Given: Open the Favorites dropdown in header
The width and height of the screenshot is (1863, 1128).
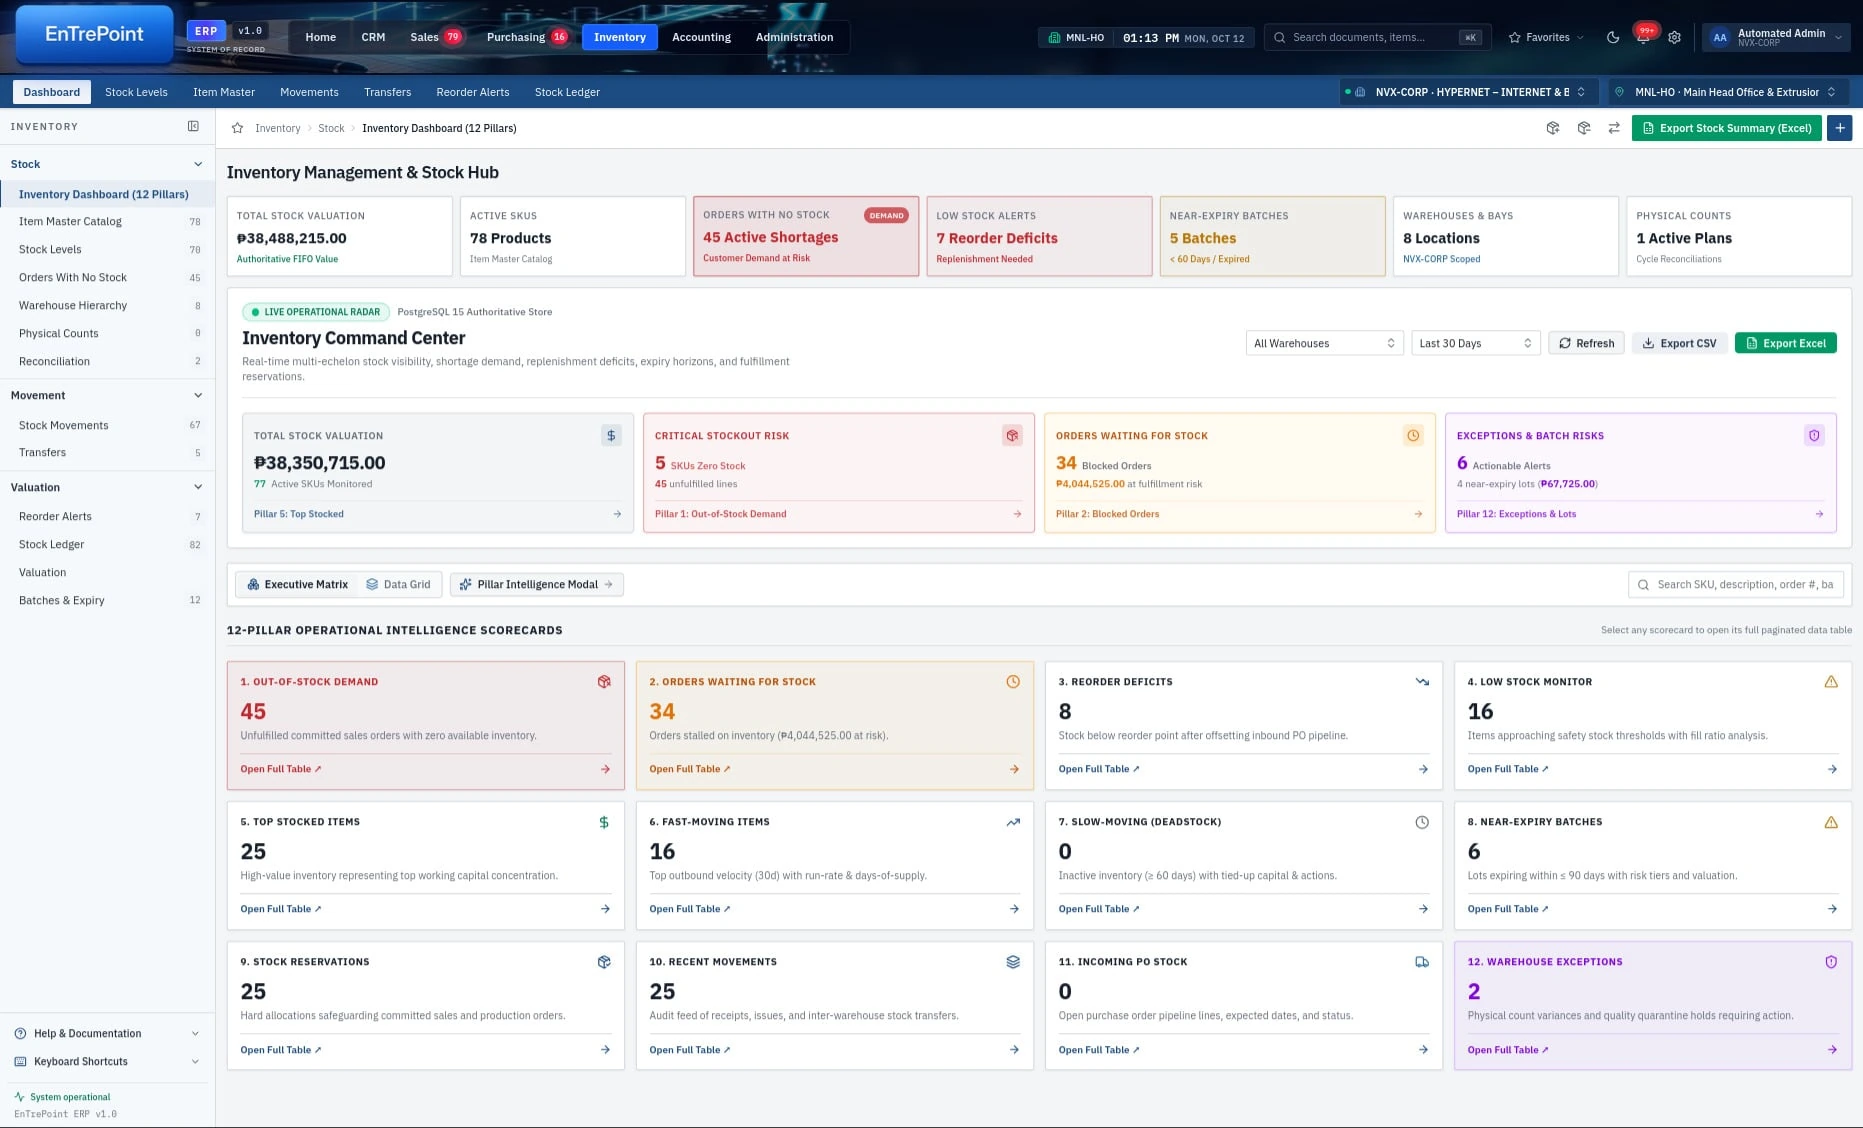Looking at the screenshot, I should click(x=1546, y=37).
